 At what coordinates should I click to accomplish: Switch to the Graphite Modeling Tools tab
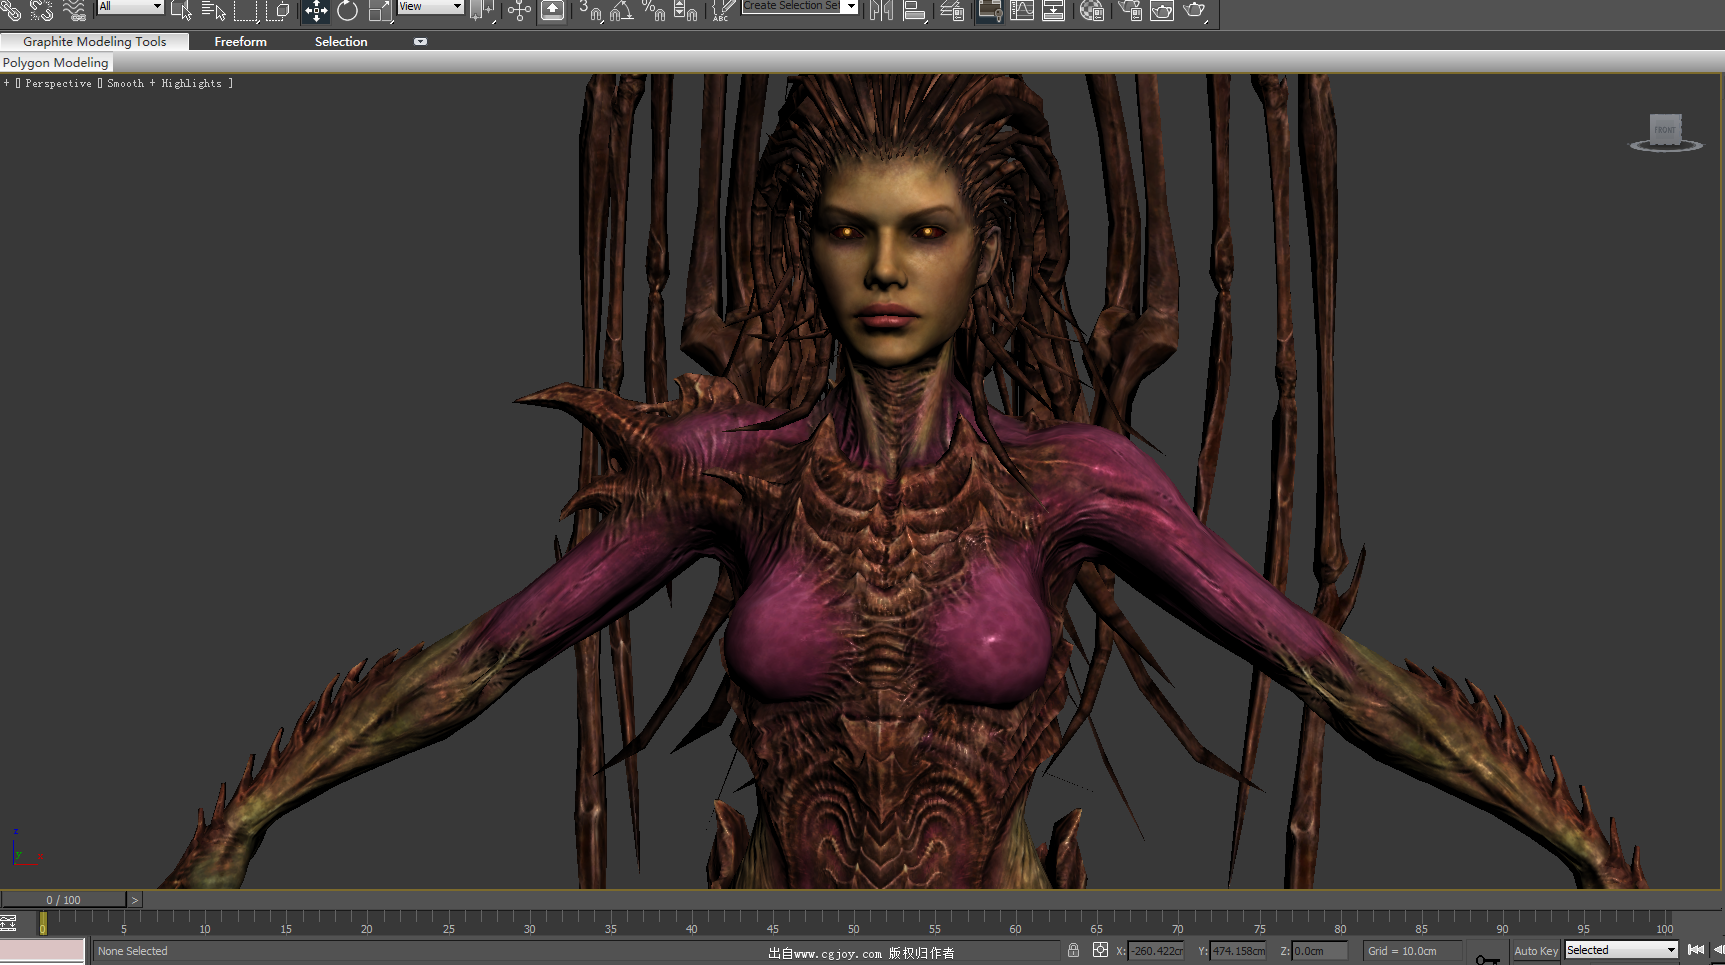[x=94, y=41]
